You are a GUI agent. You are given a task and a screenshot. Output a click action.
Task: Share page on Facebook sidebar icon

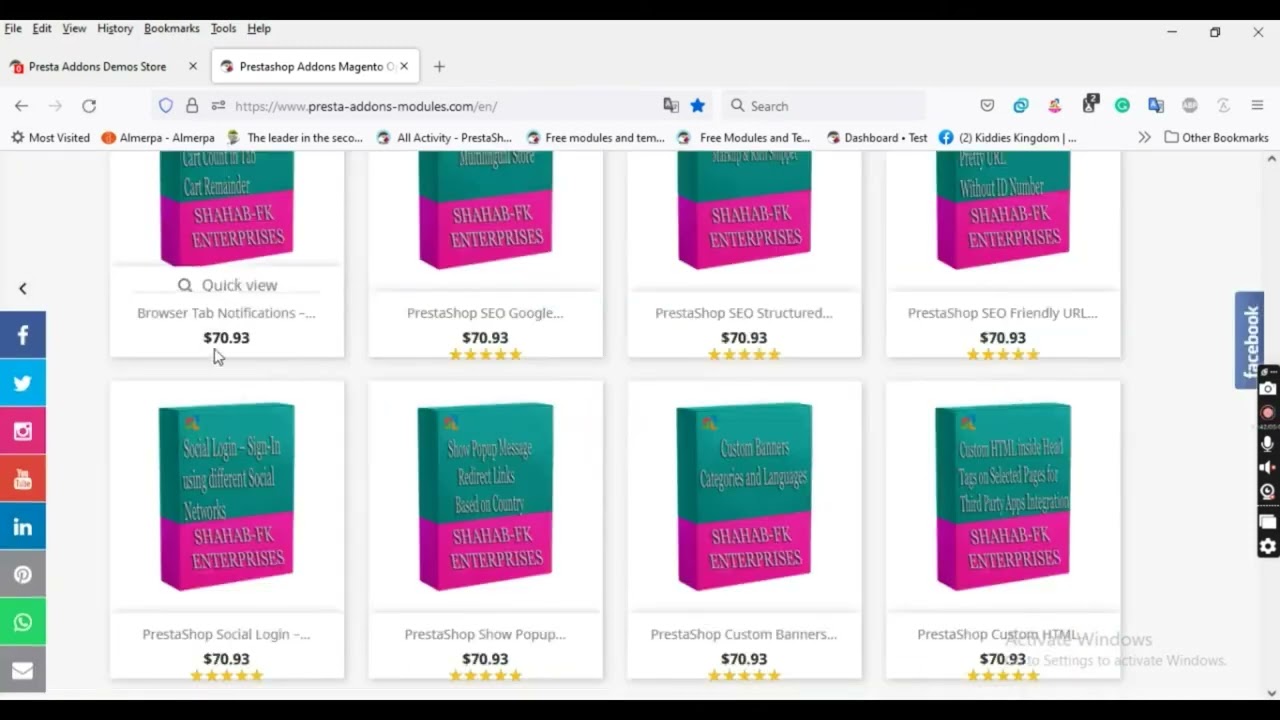pyautogui.click(x=23, y=335)
